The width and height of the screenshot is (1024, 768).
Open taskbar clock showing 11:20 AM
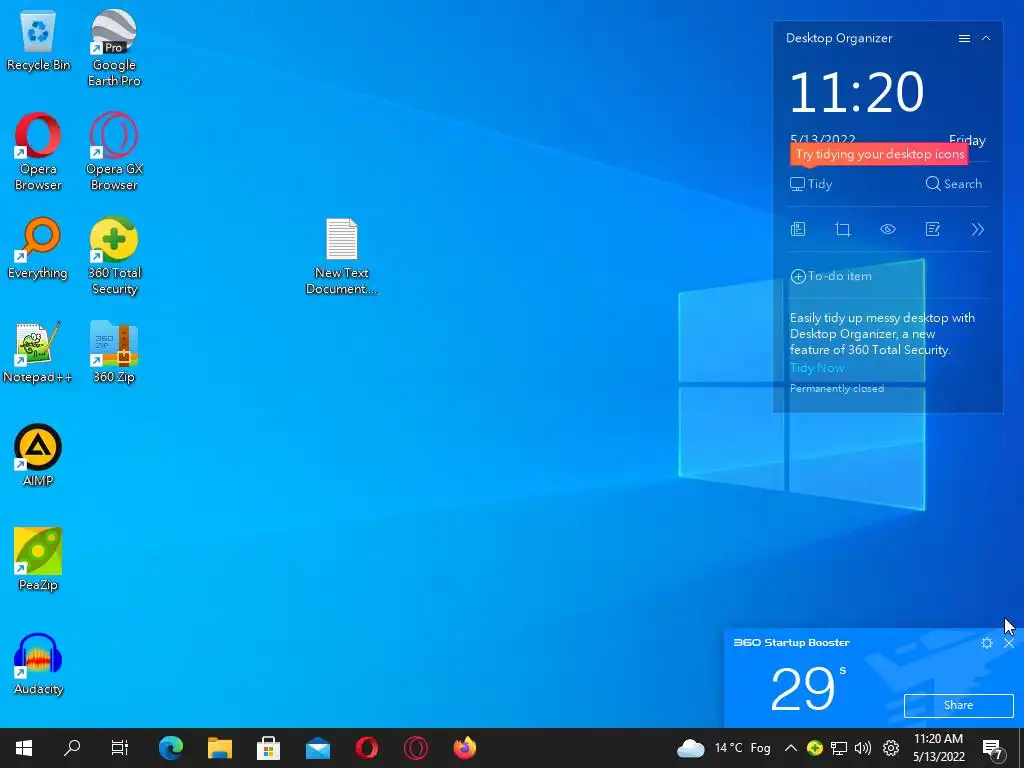pyautogui.click(x=938, y=748)
